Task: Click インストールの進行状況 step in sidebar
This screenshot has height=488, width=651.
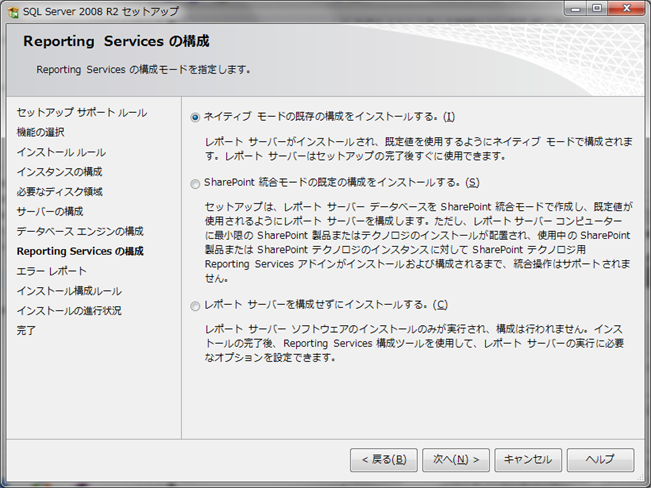Action: pyautogui.click(x=69, y=311)
